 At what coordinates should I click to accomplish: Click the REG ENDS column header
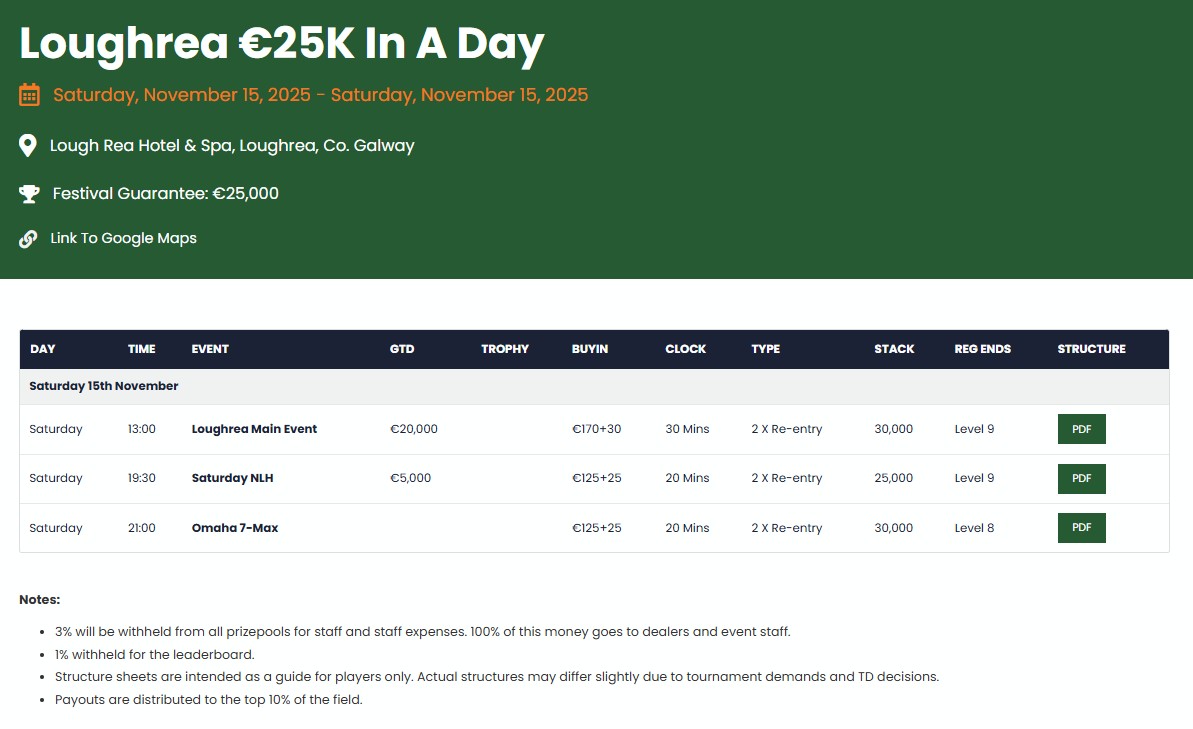(x=982, y=349)
